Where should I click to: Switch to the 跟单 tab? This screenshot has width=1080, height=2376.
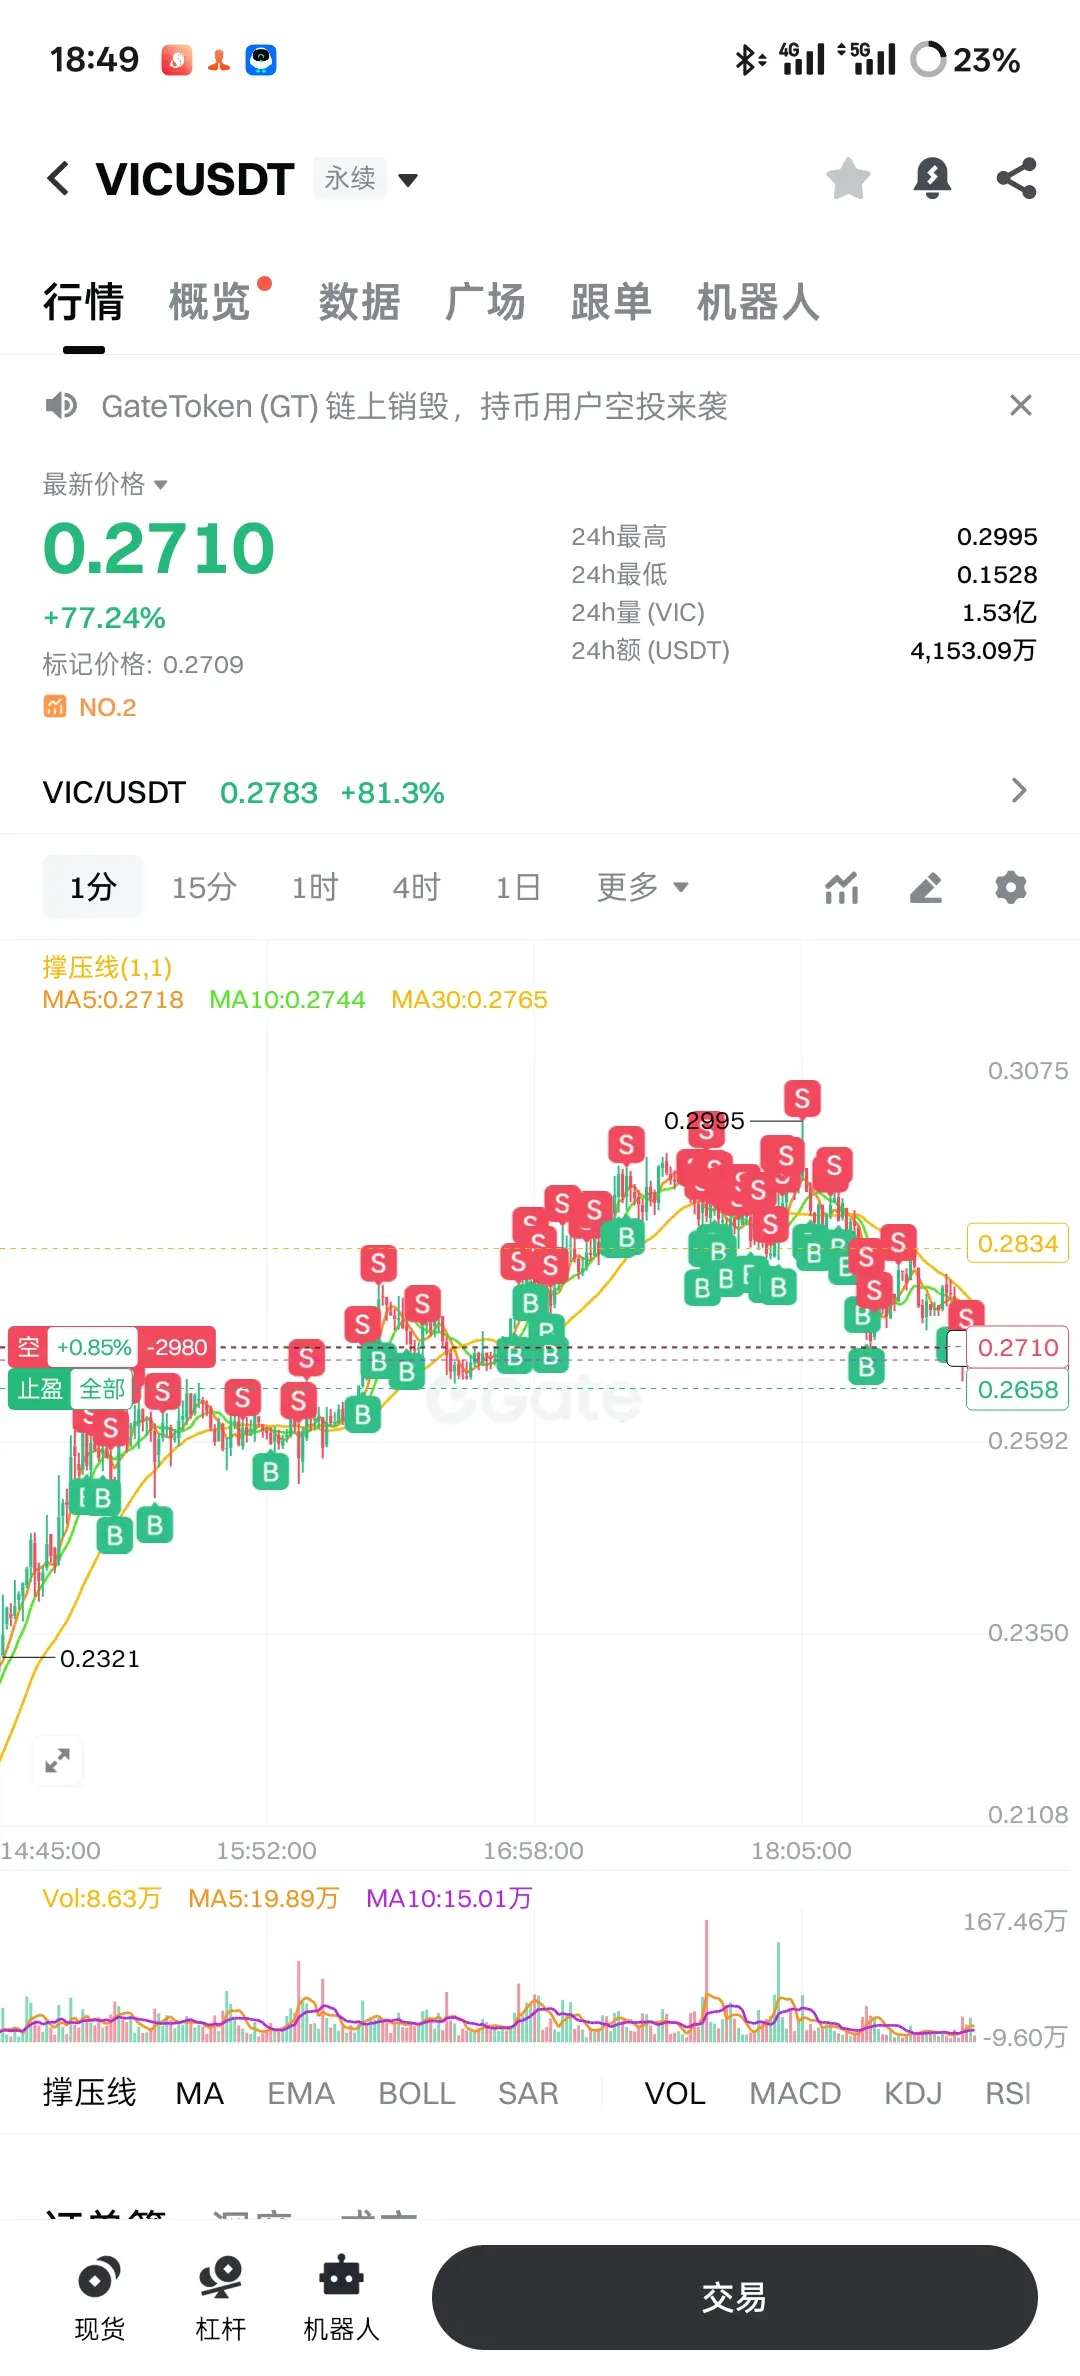[x=612, y=302]
